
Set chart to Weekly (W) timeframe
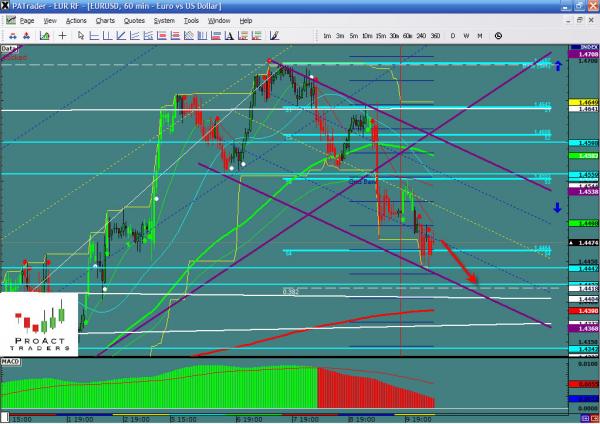(467, 35)
